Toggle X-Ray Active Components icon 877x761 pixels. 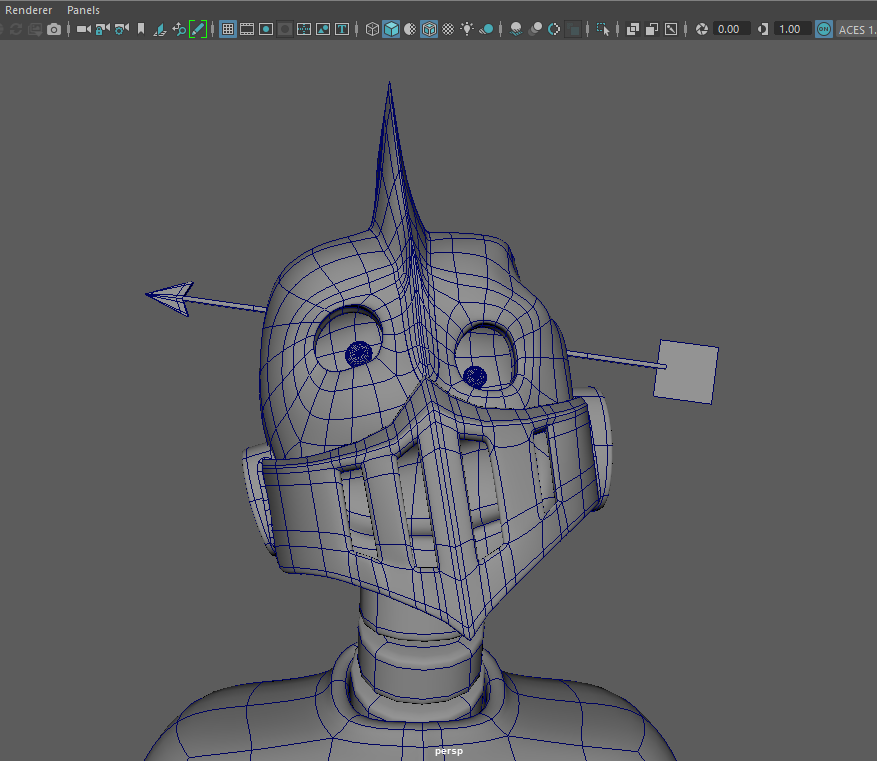(652, 29)
